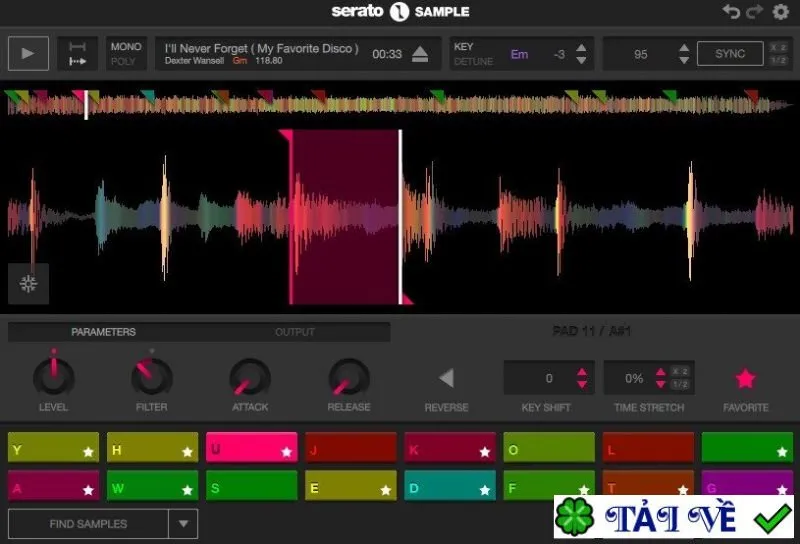Select pad Y

[x=54, y=447]
